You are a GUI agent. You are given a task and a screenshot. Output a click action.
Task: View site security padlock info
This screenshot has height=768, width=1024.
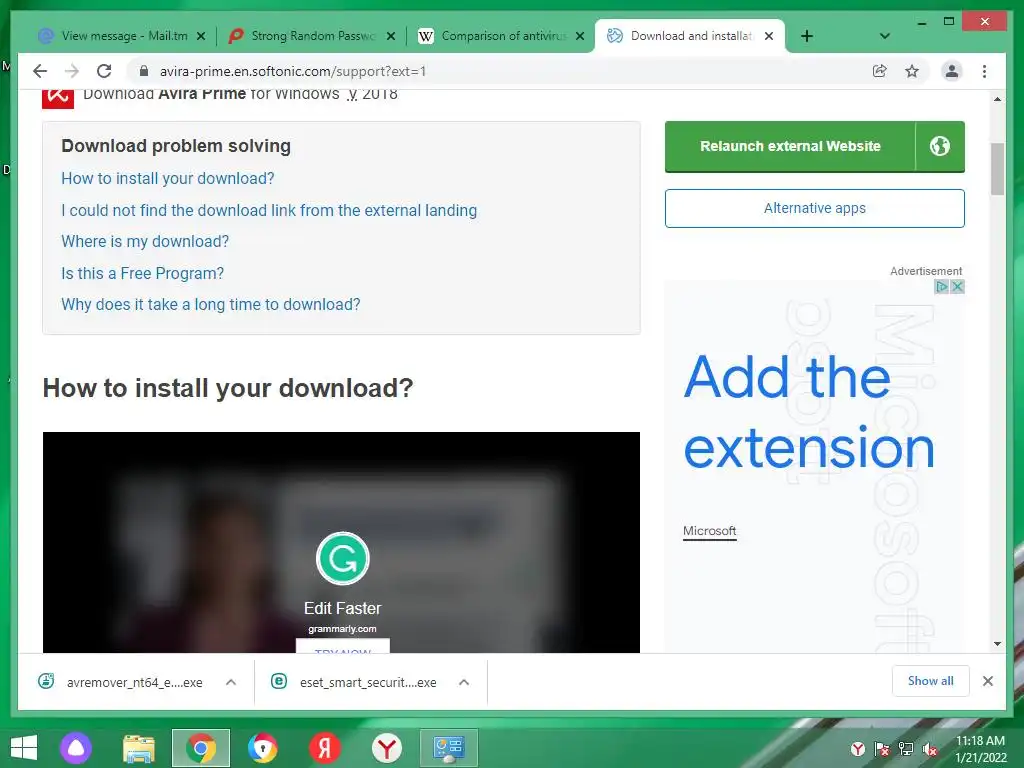(144, 71)
